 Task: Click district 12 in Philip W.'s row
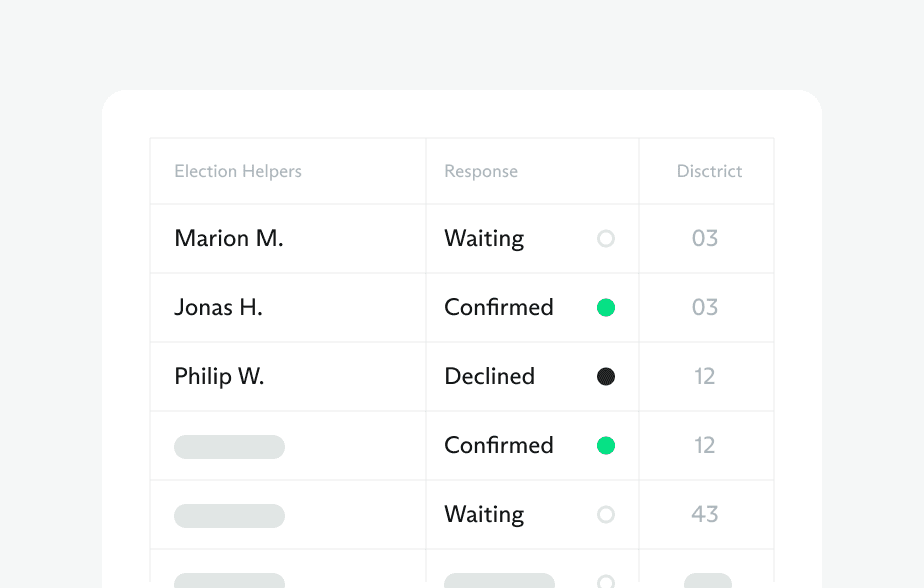[705, 377]
